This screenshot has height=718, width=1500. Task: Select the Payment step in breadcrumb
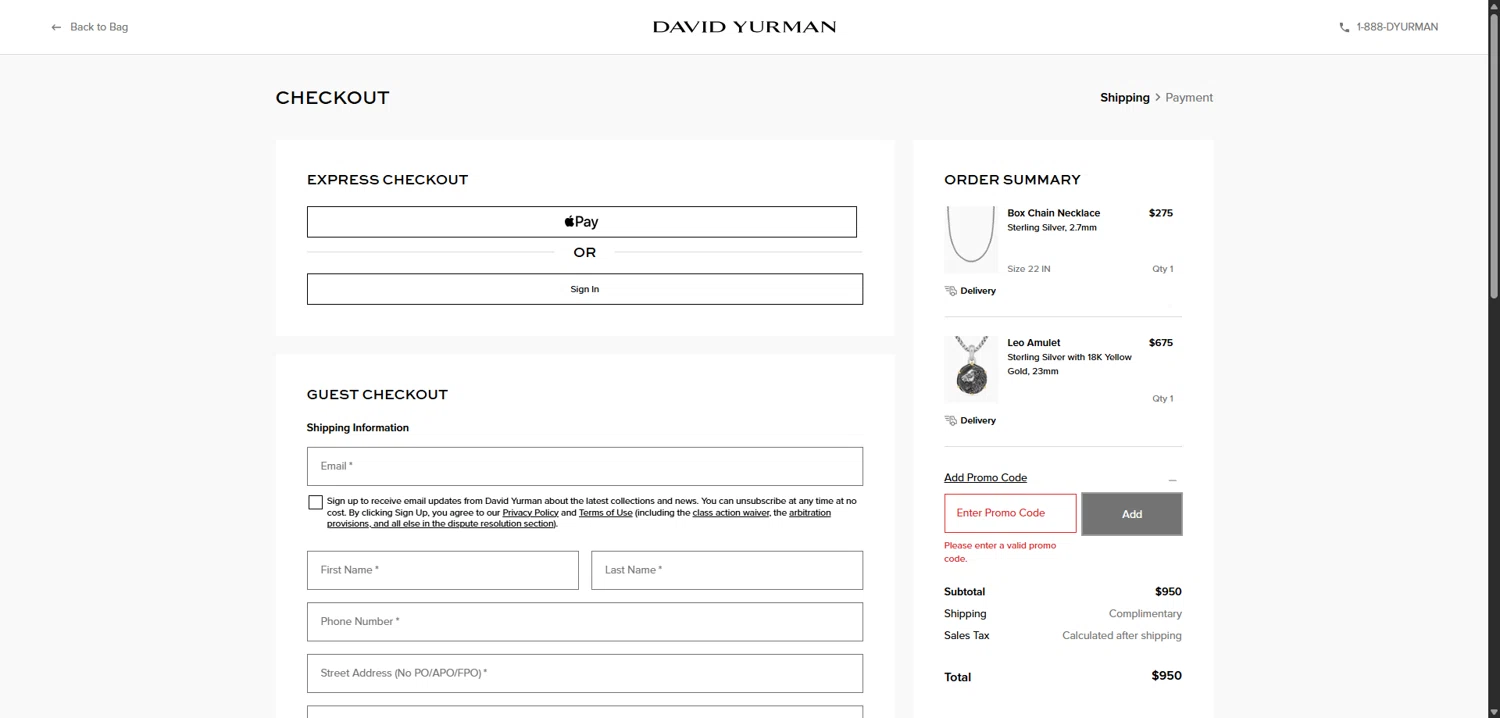click(x=1189, y=97)
